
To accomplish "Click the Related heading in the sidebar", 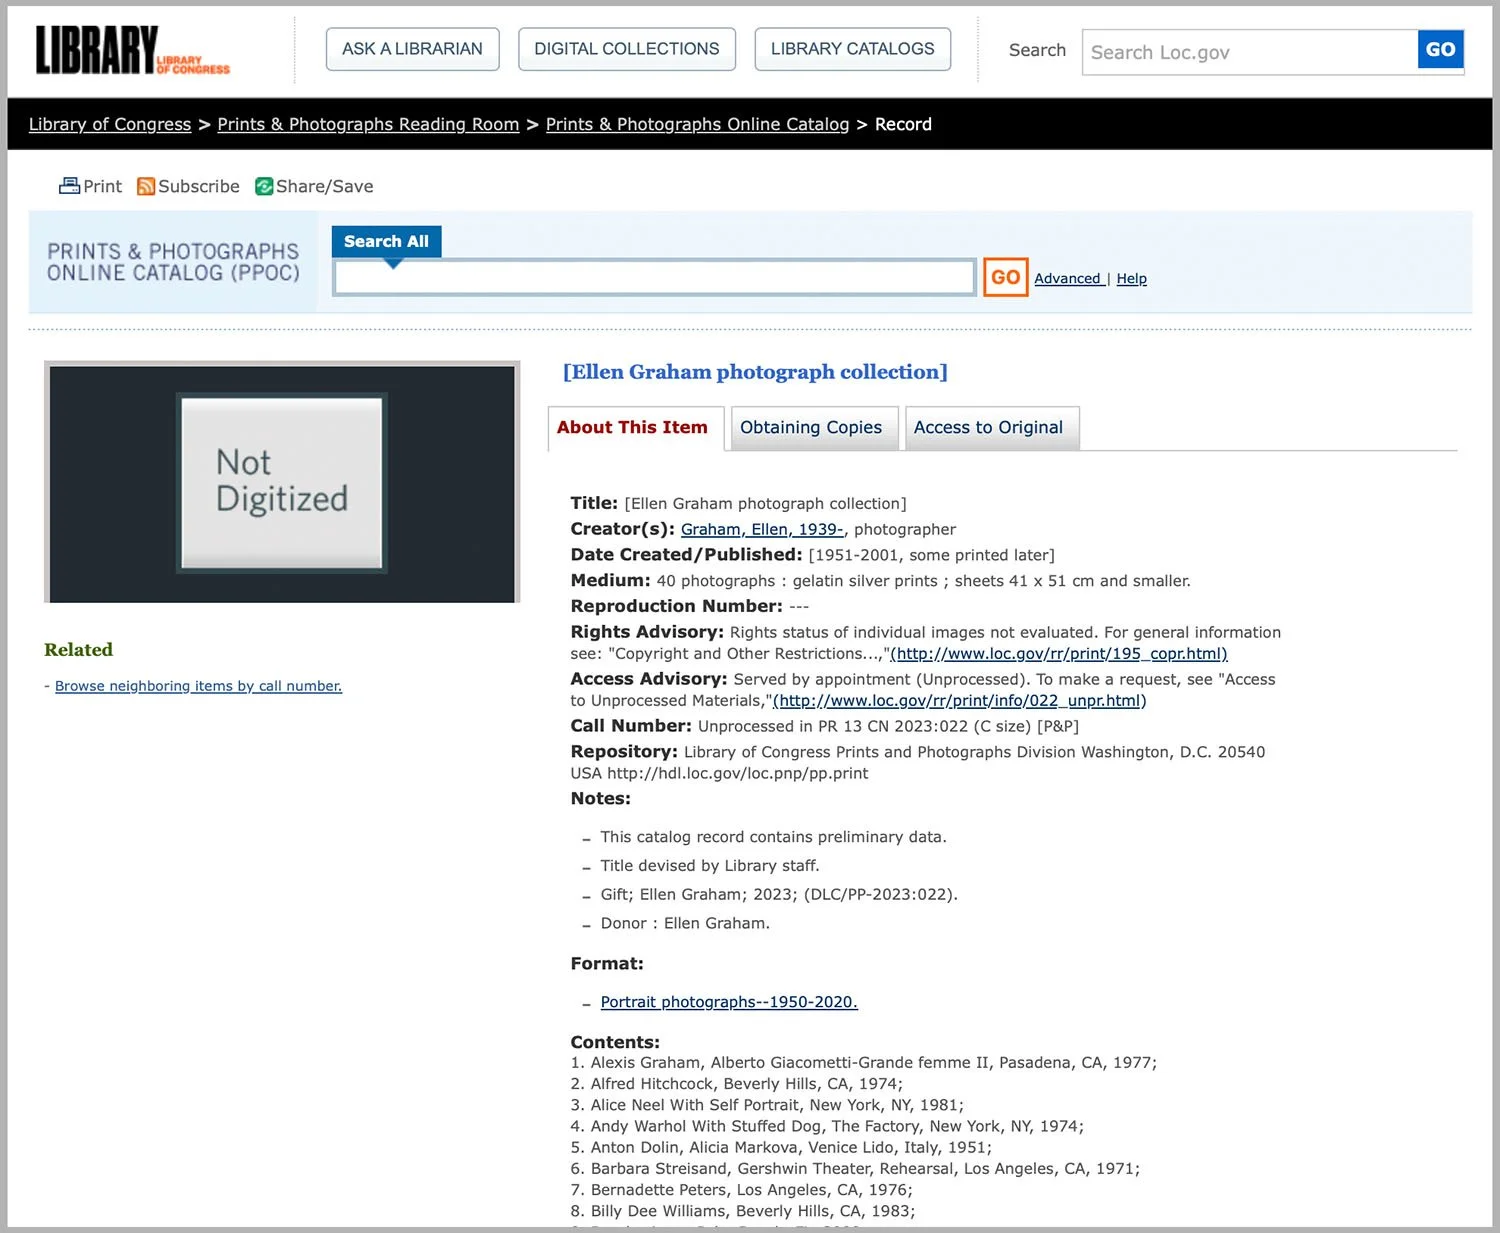I will pos(78,650).
